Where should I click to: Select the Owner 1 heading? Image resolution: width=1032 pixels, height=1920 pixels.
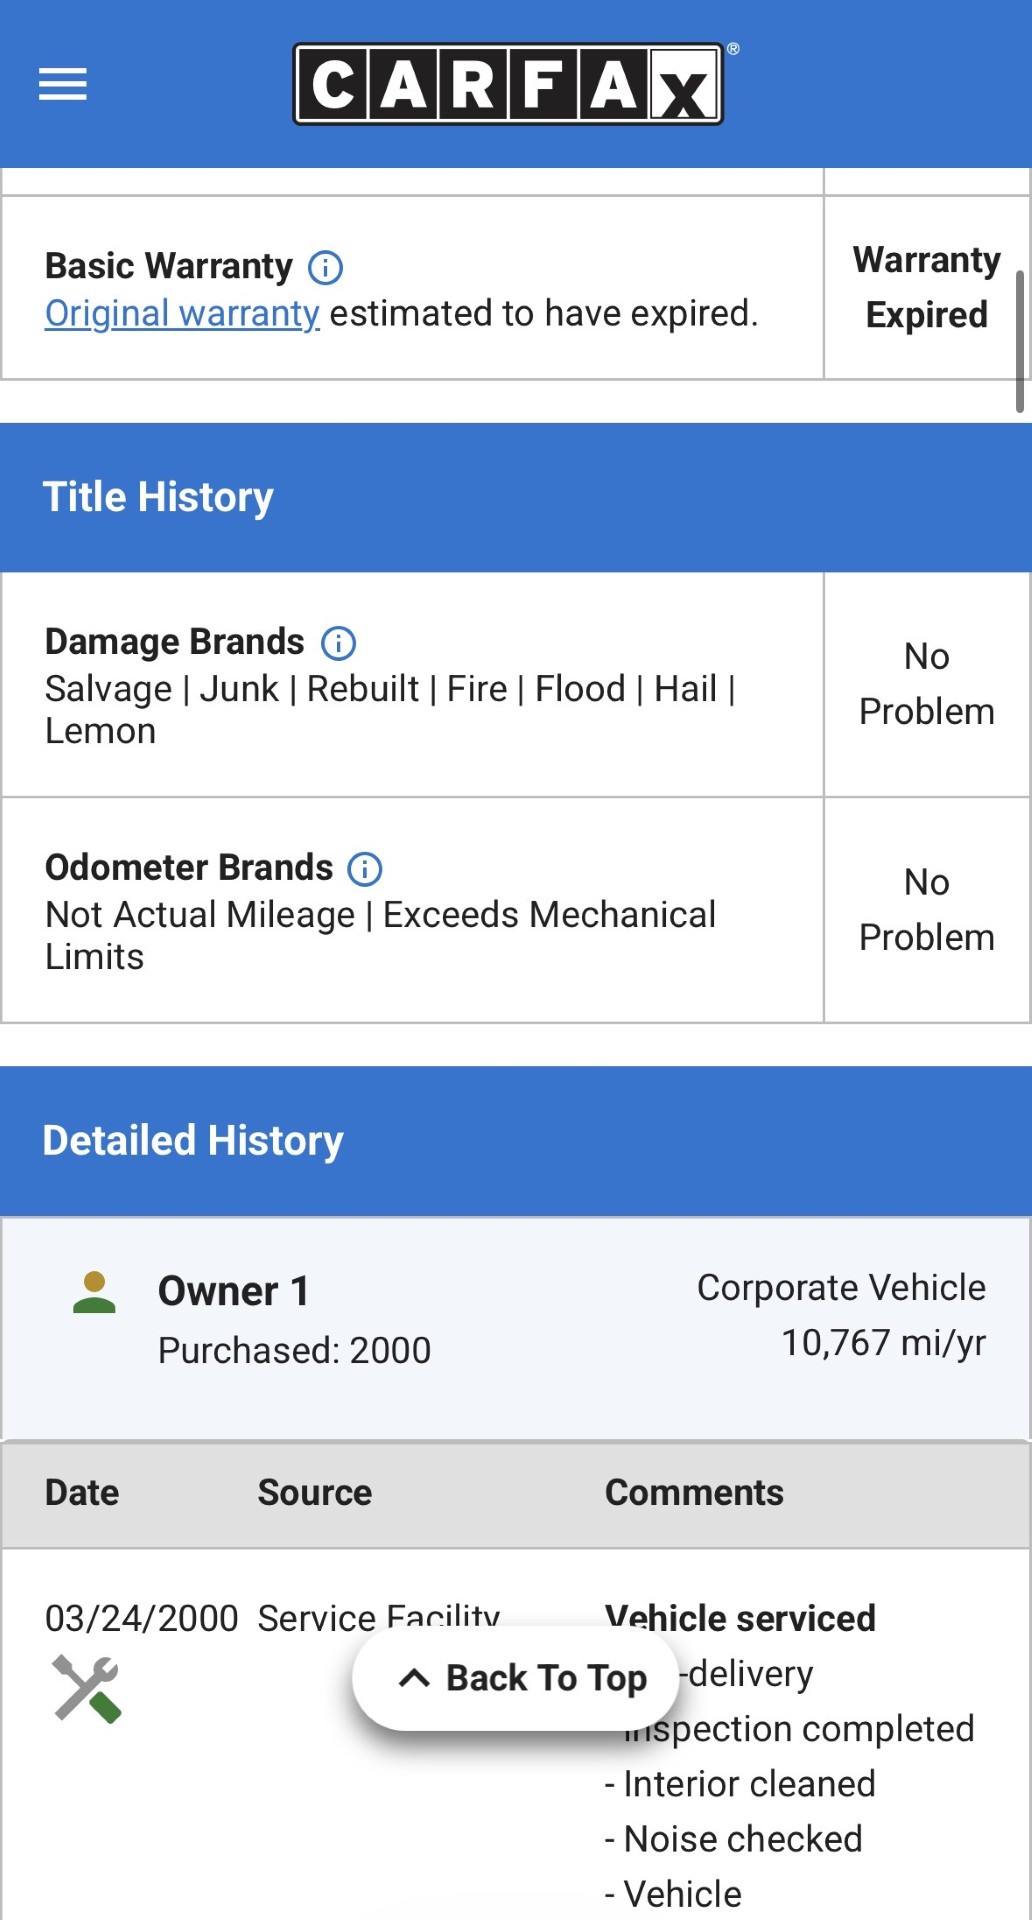click(234, 1291)
